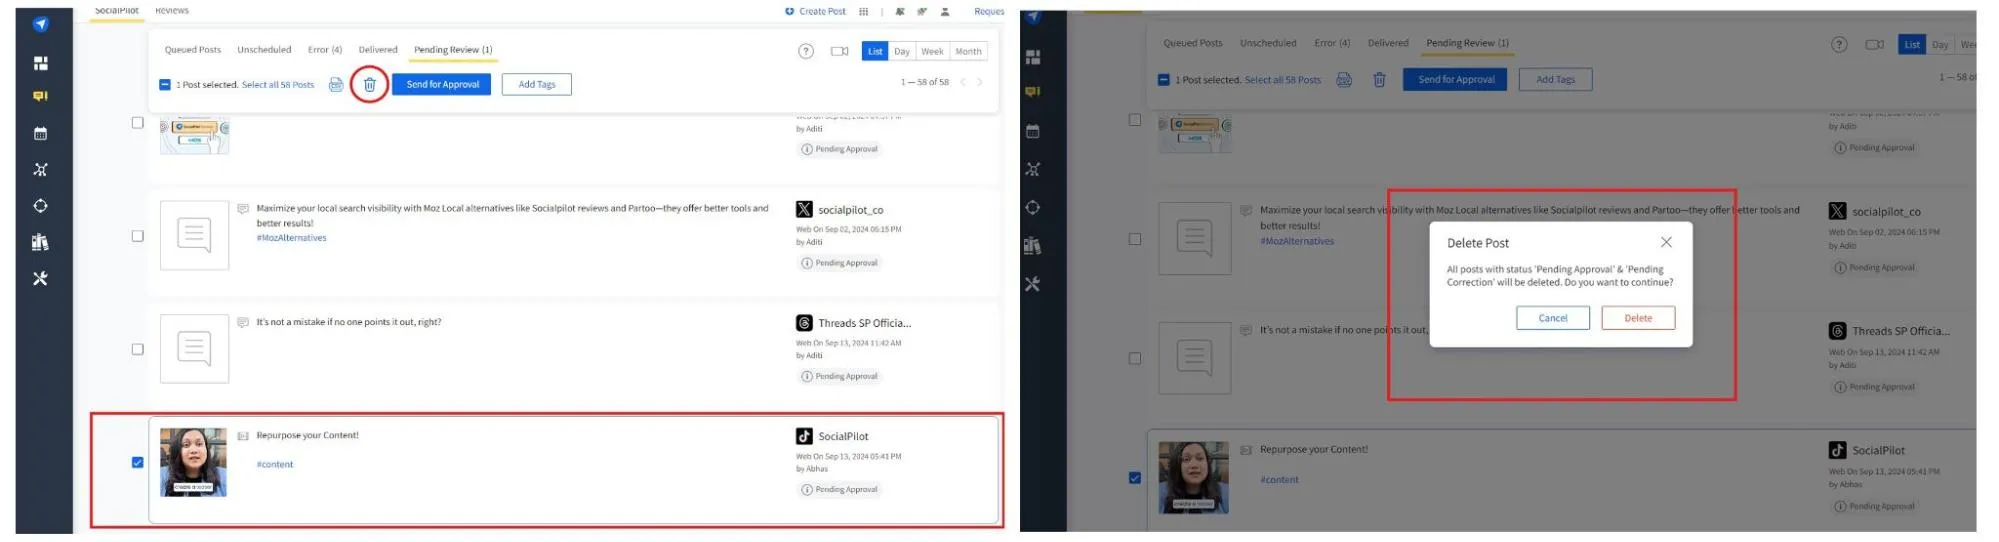The height and width of the screenshot is (542, 1999).
Task: Click the TikTok logo beside SocialPilot, right screenshot
Action: 1837,450
